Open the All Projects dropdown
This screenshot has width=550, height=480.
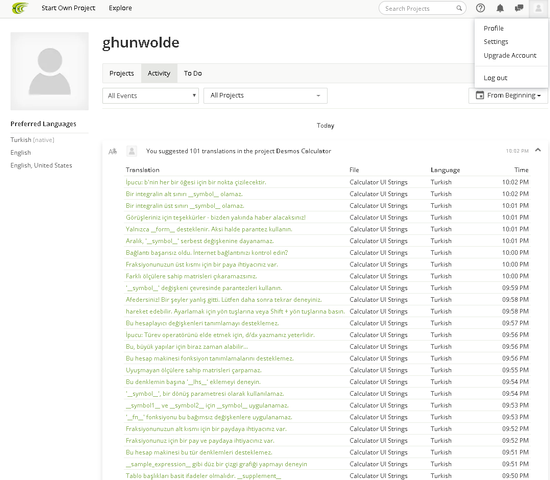click(x=266, y=96)
